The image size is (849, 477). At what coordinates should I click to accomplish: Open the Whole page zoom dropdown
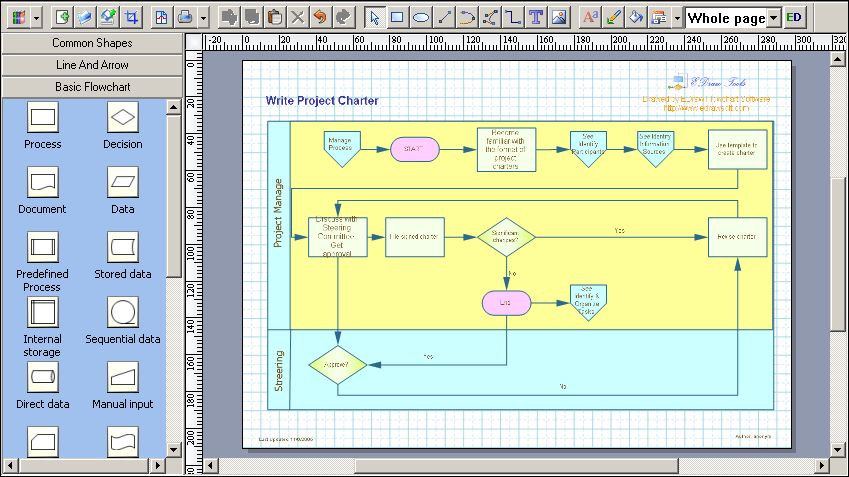(774, 18)
